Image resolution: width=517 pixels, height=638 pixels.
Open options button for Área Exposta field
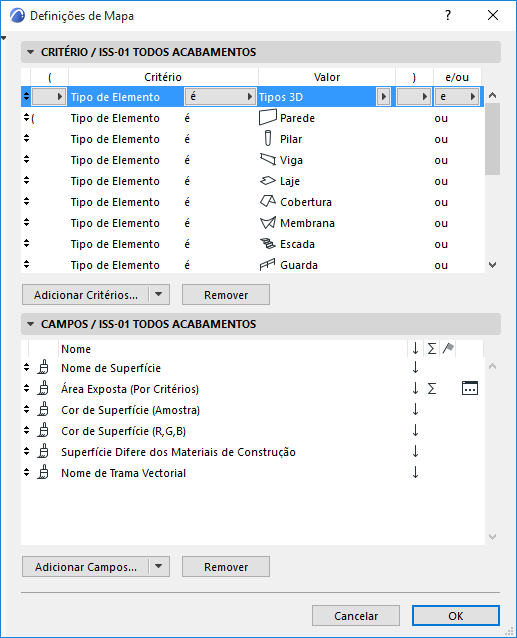pos(470,388)
